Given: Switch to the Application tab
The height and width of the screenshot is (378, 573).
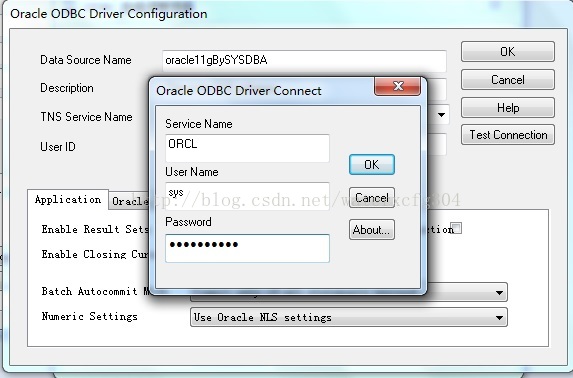Looking at the screenshot, I should coord(68,200).
